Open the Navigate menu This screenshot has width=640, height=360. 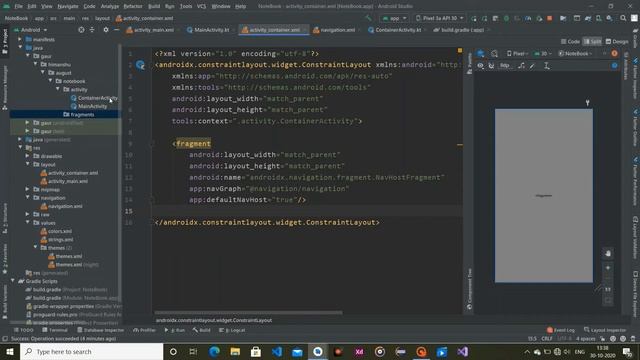[x=68, y=6]
